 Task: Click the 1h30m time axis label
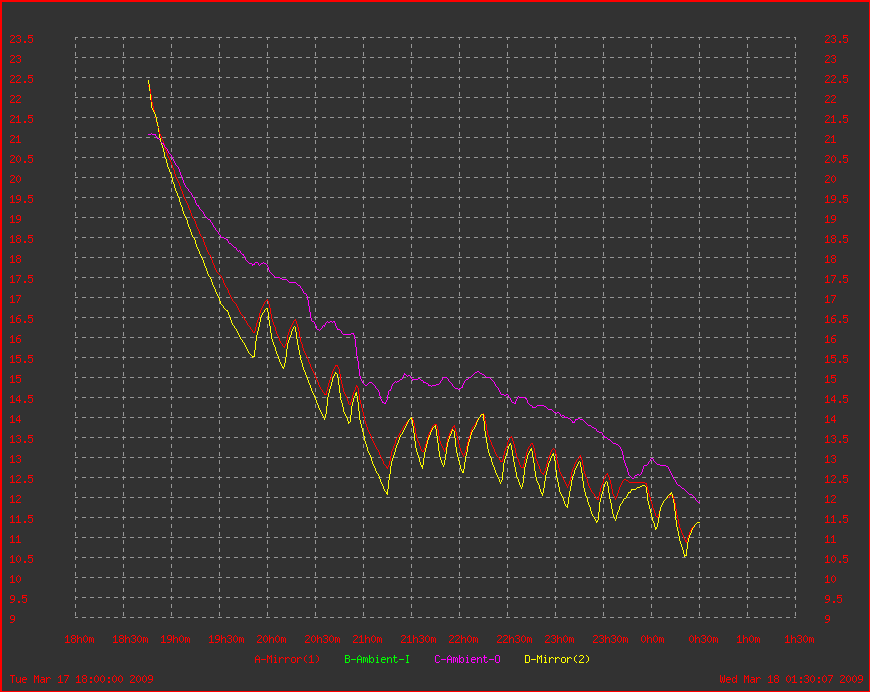pos(800,639)
